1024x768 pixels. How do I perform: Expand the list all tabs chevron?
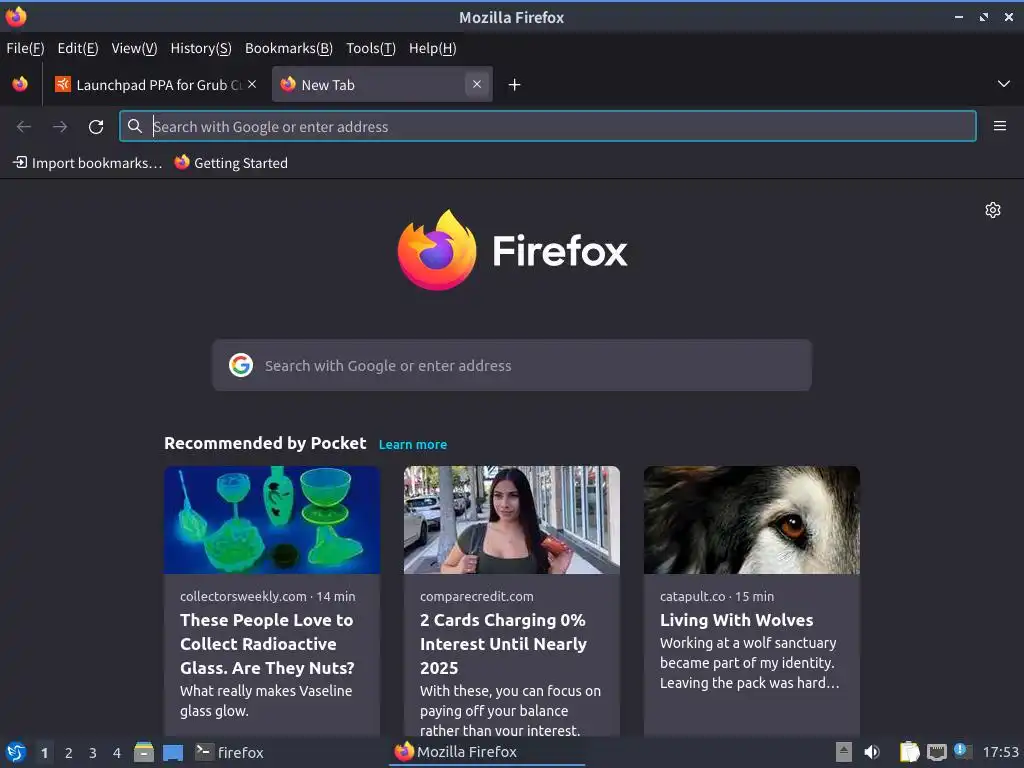(1003, 84)
